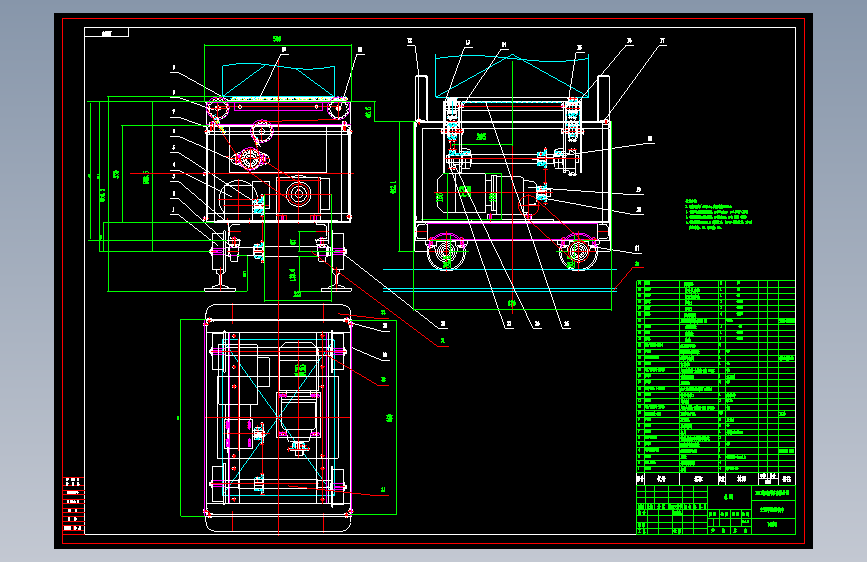Select the concentric-circle reducer in the front view
The width and height of the screenshot is (867, 562).
tap(299, 194)
